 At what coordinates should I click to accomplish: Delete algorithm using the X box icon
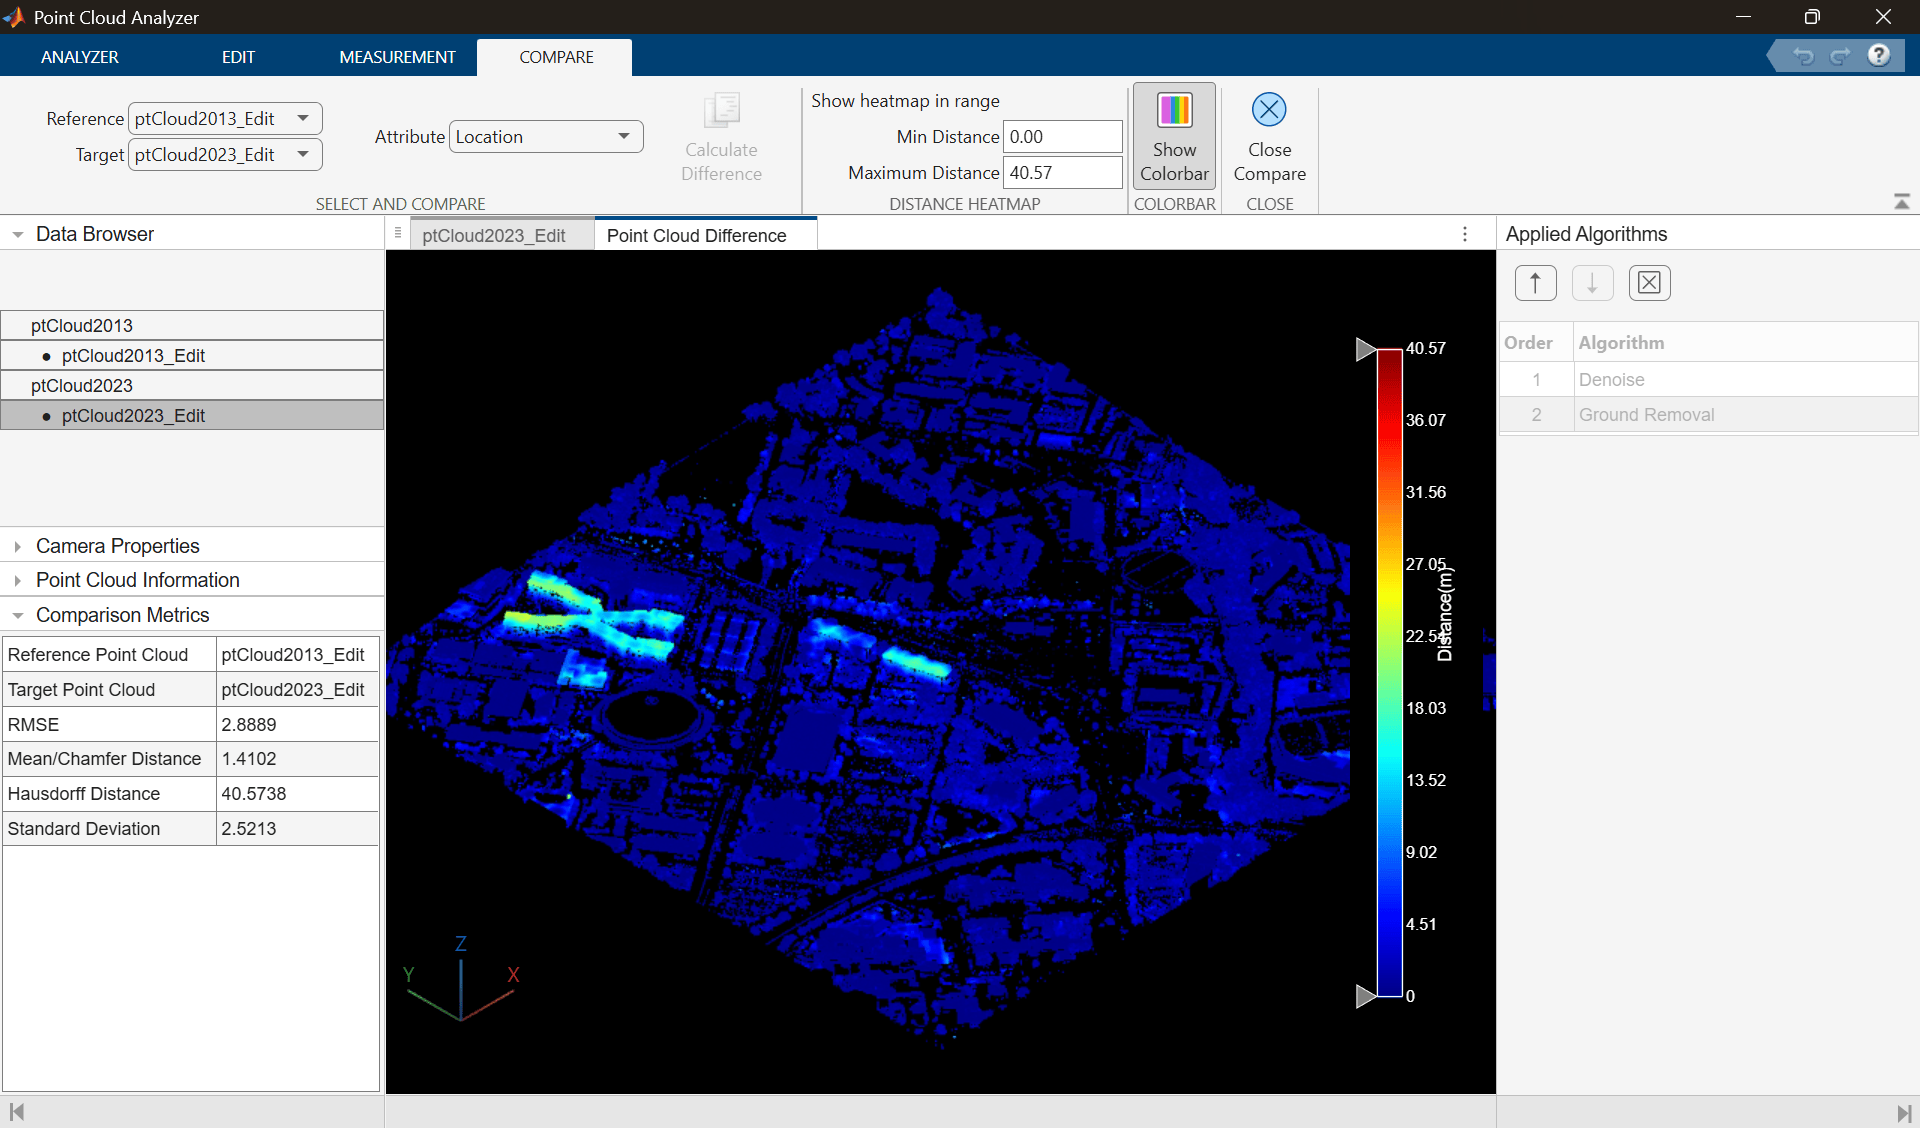1649,283
